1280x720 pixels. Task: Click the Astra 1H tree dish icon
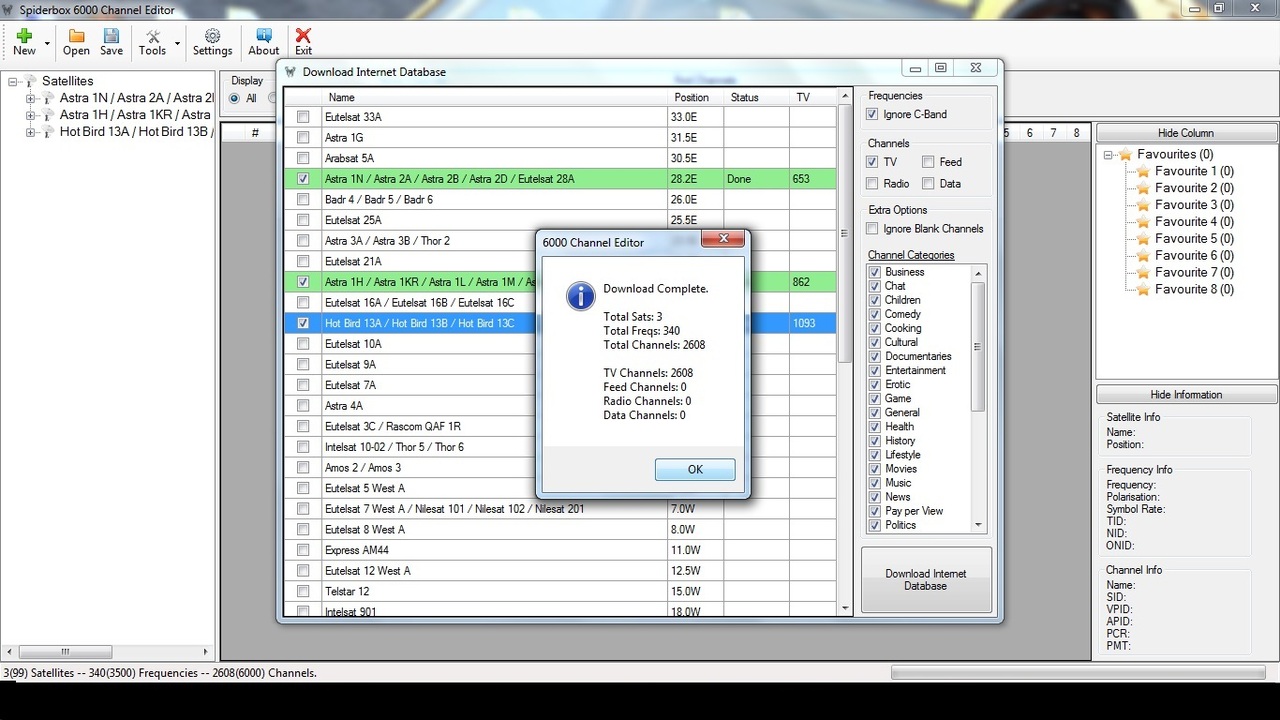(x=48, y=115)
